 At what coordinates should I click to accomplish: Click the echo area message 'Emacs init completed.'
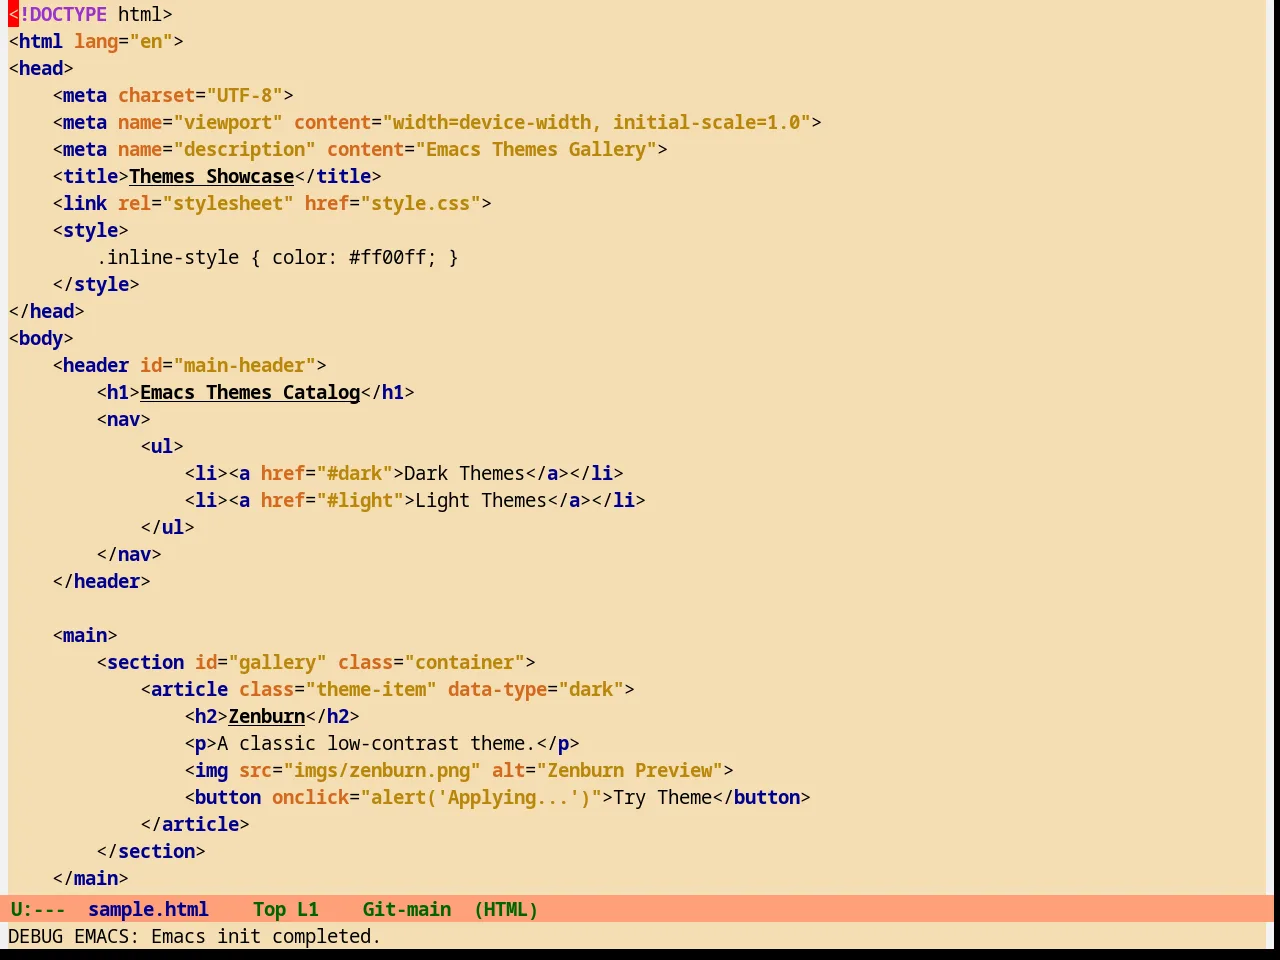pos(266,936)
